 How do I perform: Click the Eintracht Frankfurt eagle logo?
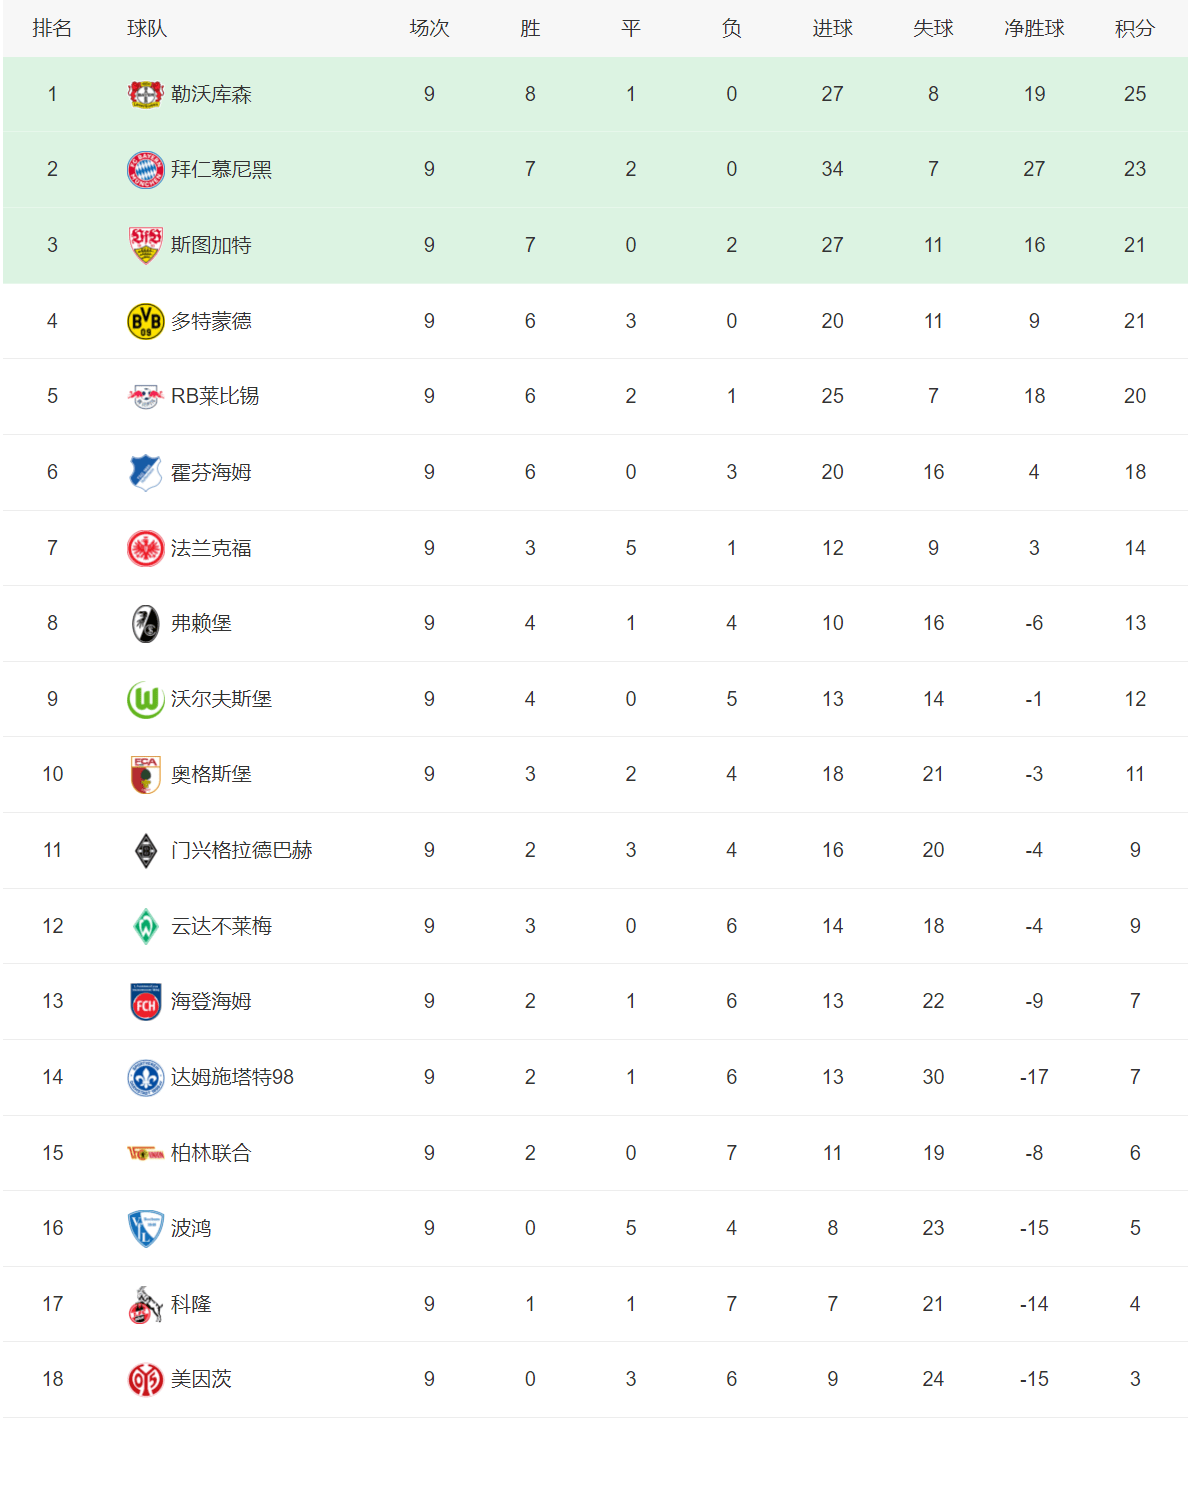[x=146, y=548]
